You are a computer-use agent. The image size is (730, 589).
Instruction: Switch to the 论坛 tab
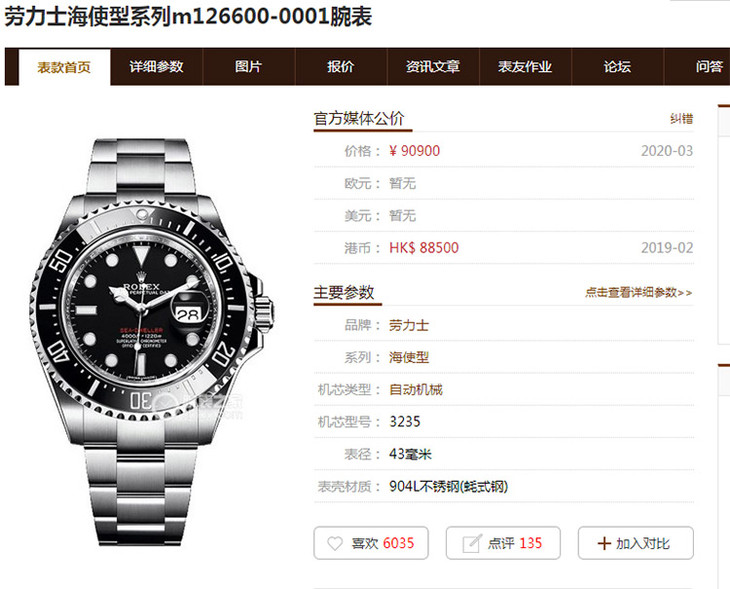(617, 67)
